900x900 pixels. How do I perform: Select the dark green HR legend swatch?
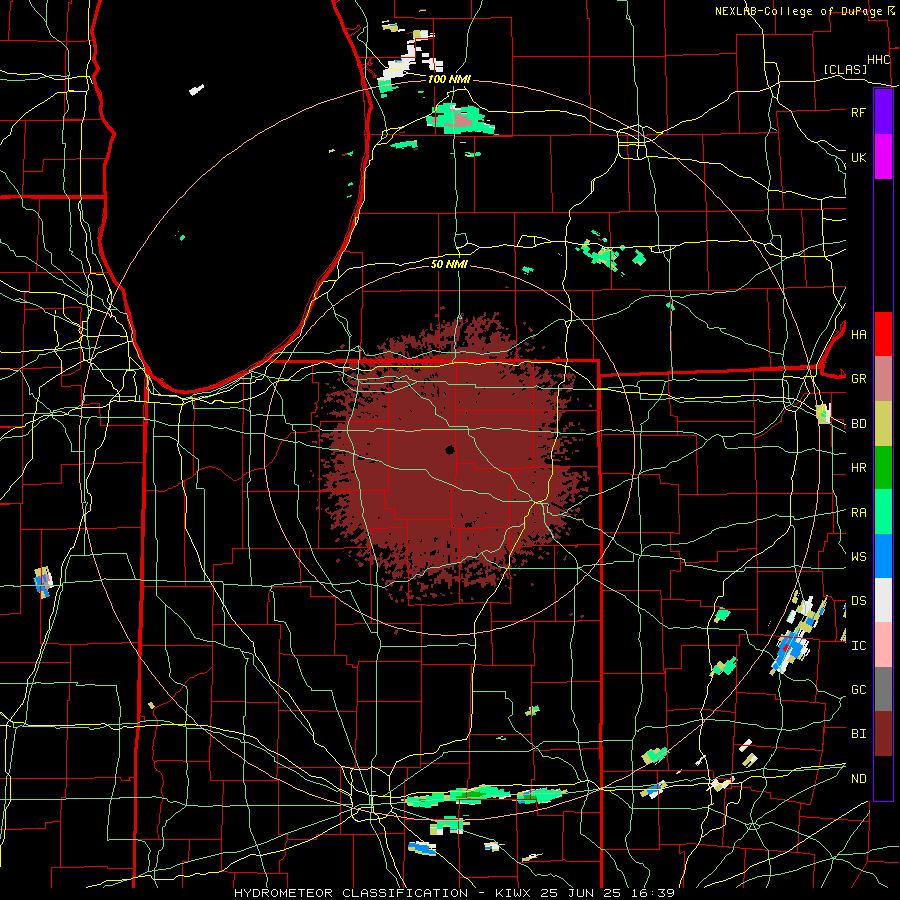pos(883,467)
